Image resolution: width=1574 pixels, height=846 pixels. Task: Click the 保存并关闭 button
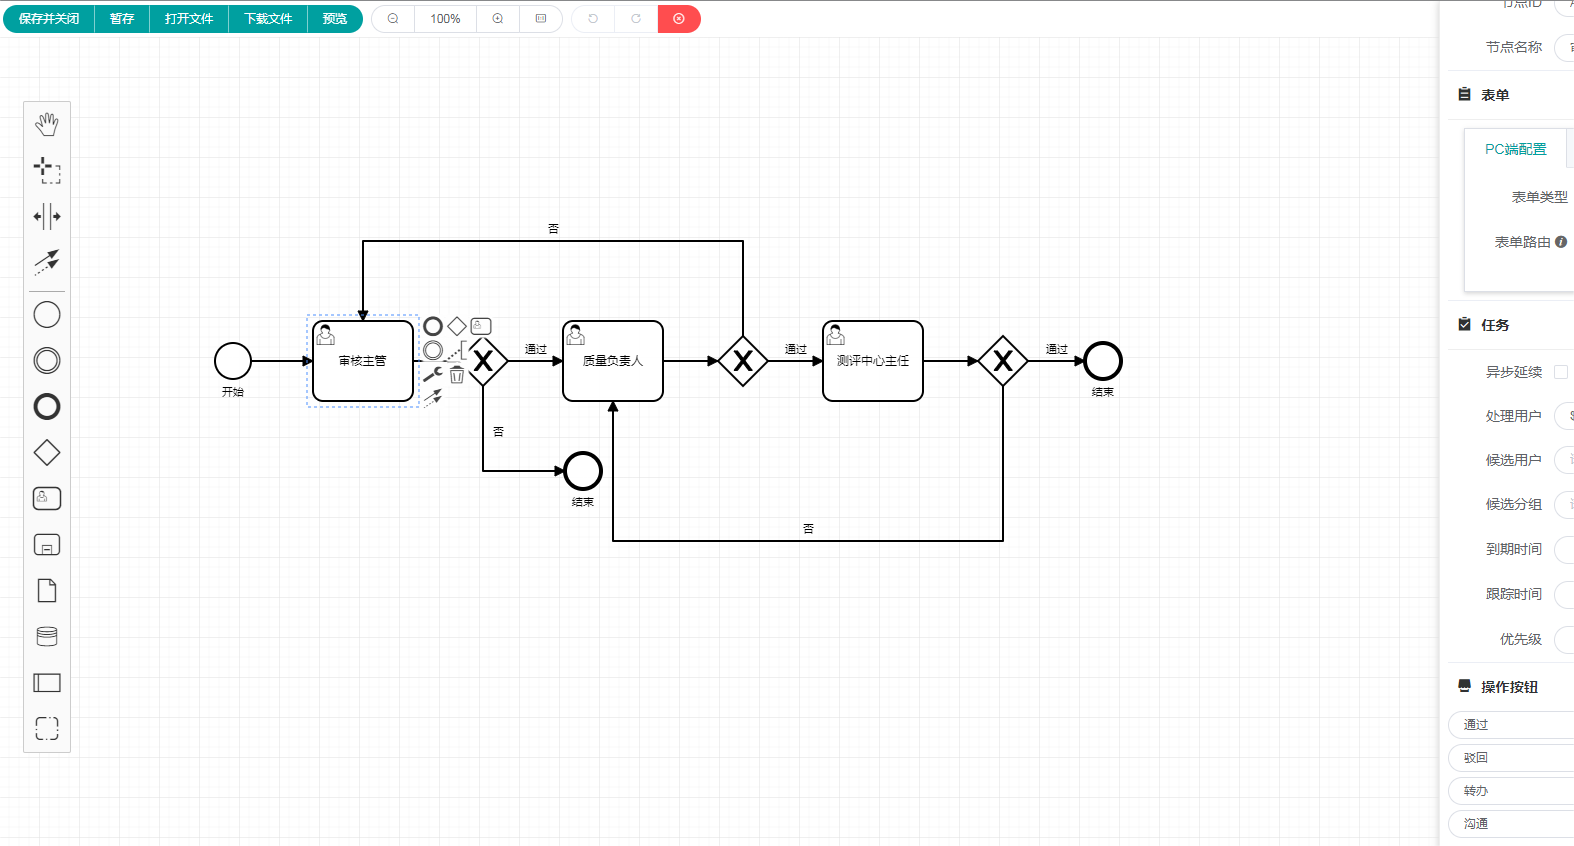pos(49,19)
